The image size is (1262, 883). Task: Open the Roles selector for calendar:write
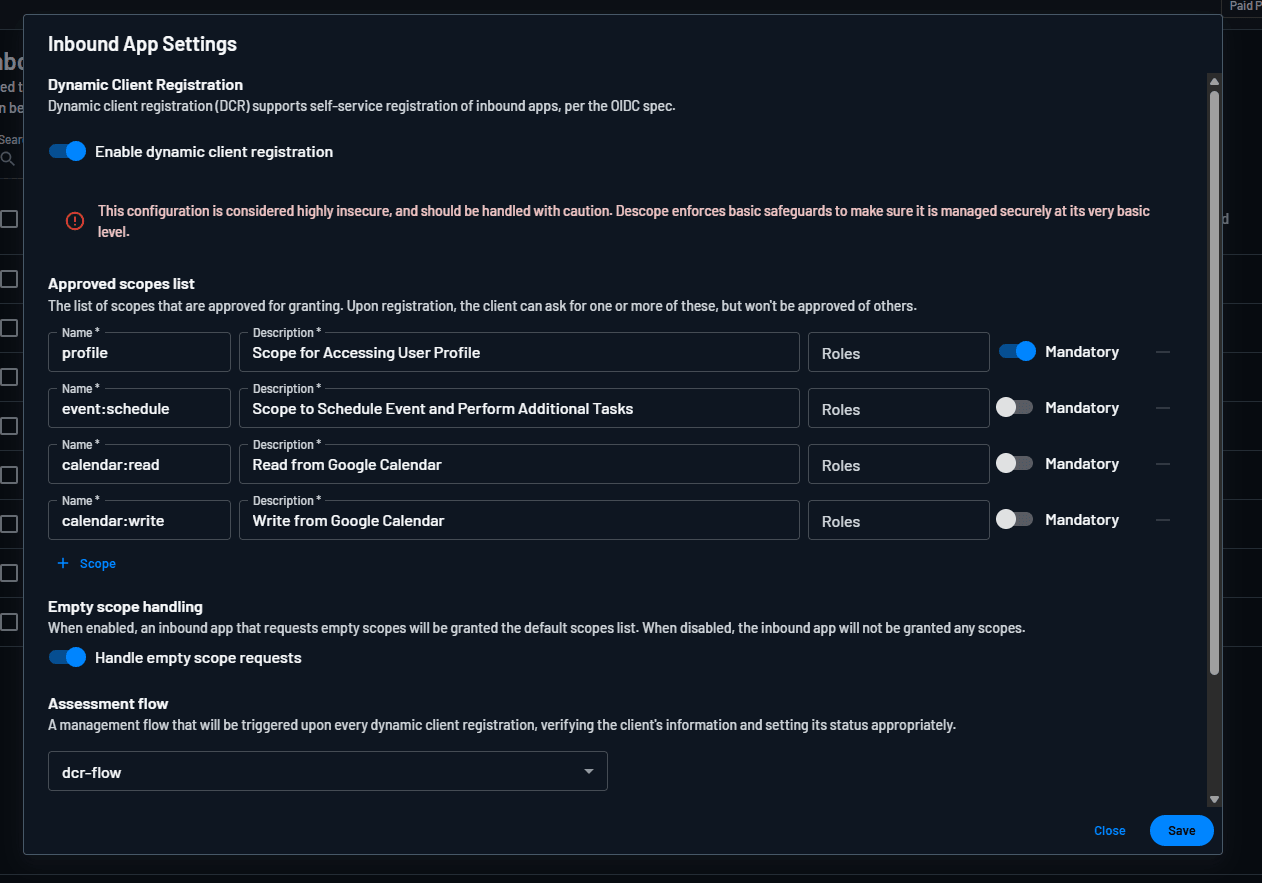click(x=898, y=519)
